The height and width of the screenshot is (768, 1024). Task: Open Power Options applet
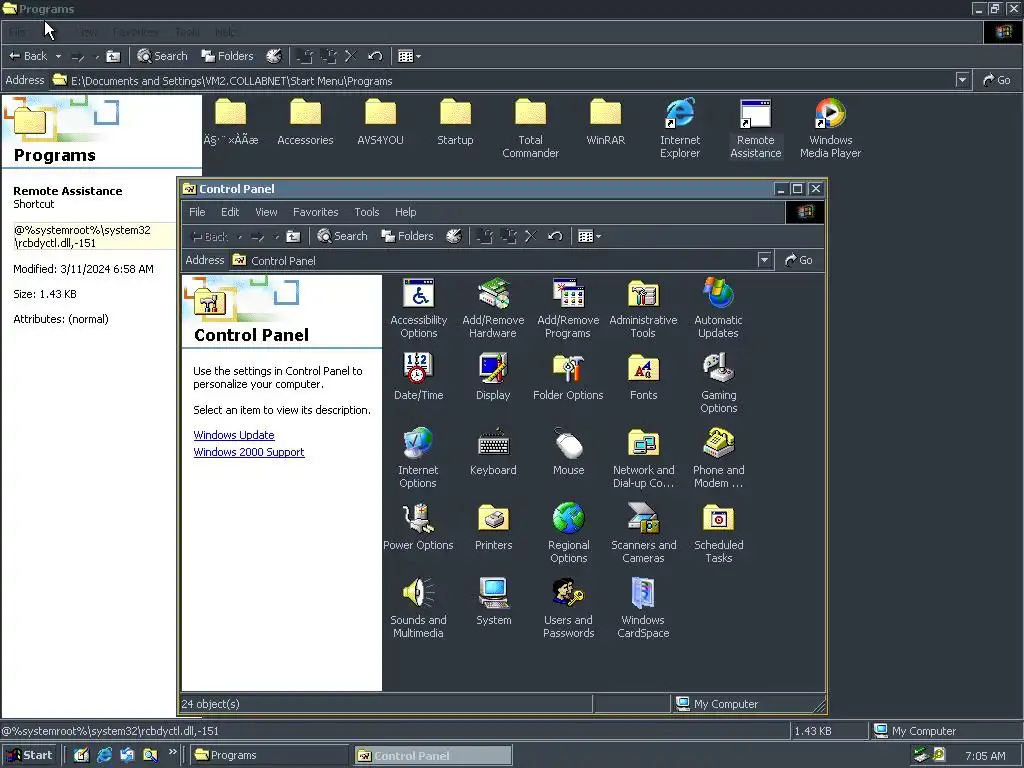point(418,527)
